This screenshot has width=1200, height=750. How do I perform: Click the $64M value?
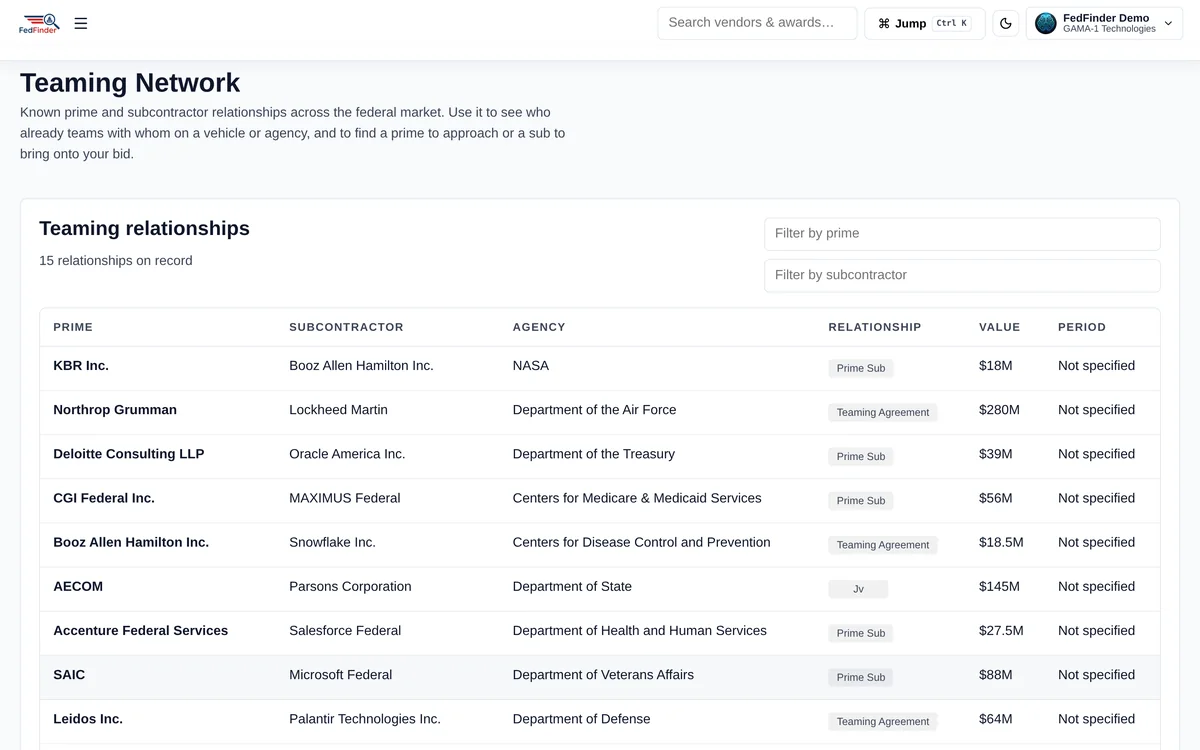pos(996,719)
